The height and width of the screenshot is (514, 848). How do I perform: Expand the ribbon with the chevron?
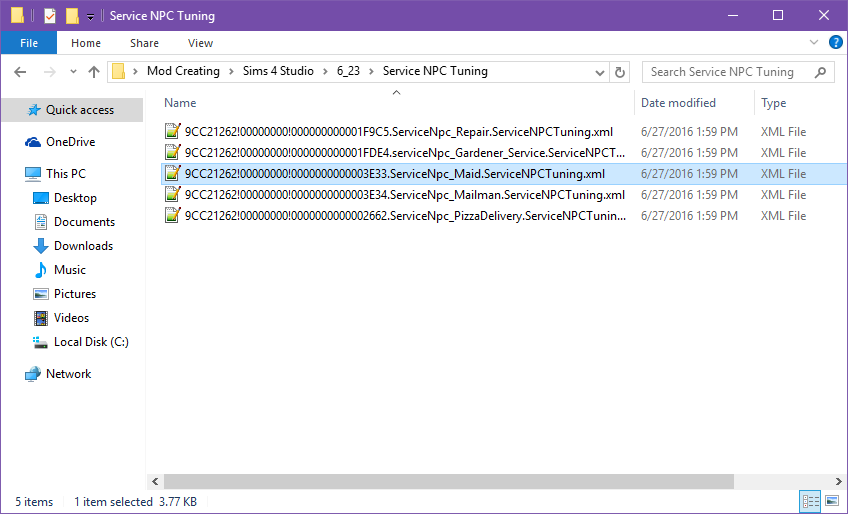point(813,42)
